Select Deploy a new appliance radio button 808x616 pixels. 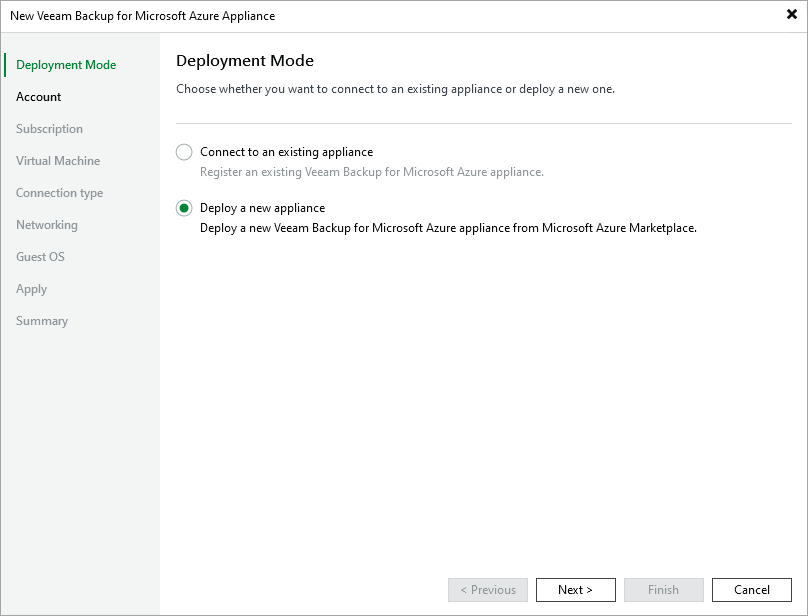point(184,208)
